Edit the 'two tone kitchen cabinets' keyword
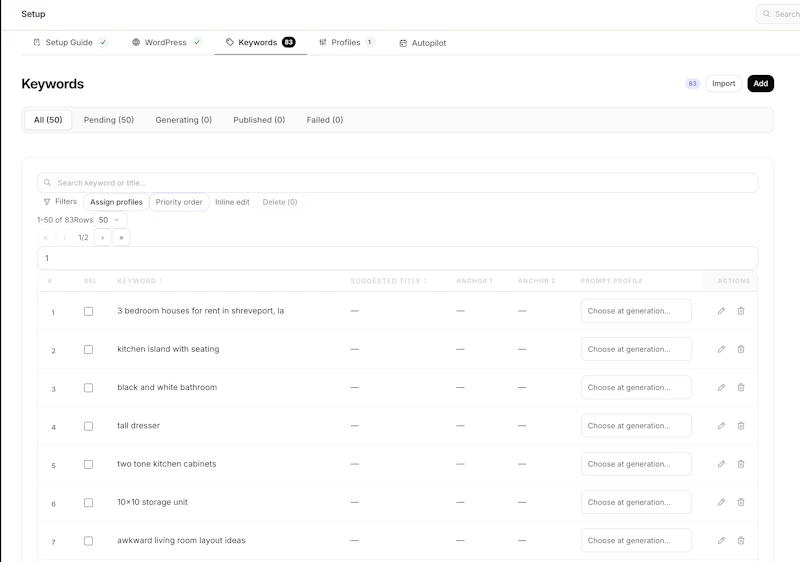 click(x=721, y=464)
